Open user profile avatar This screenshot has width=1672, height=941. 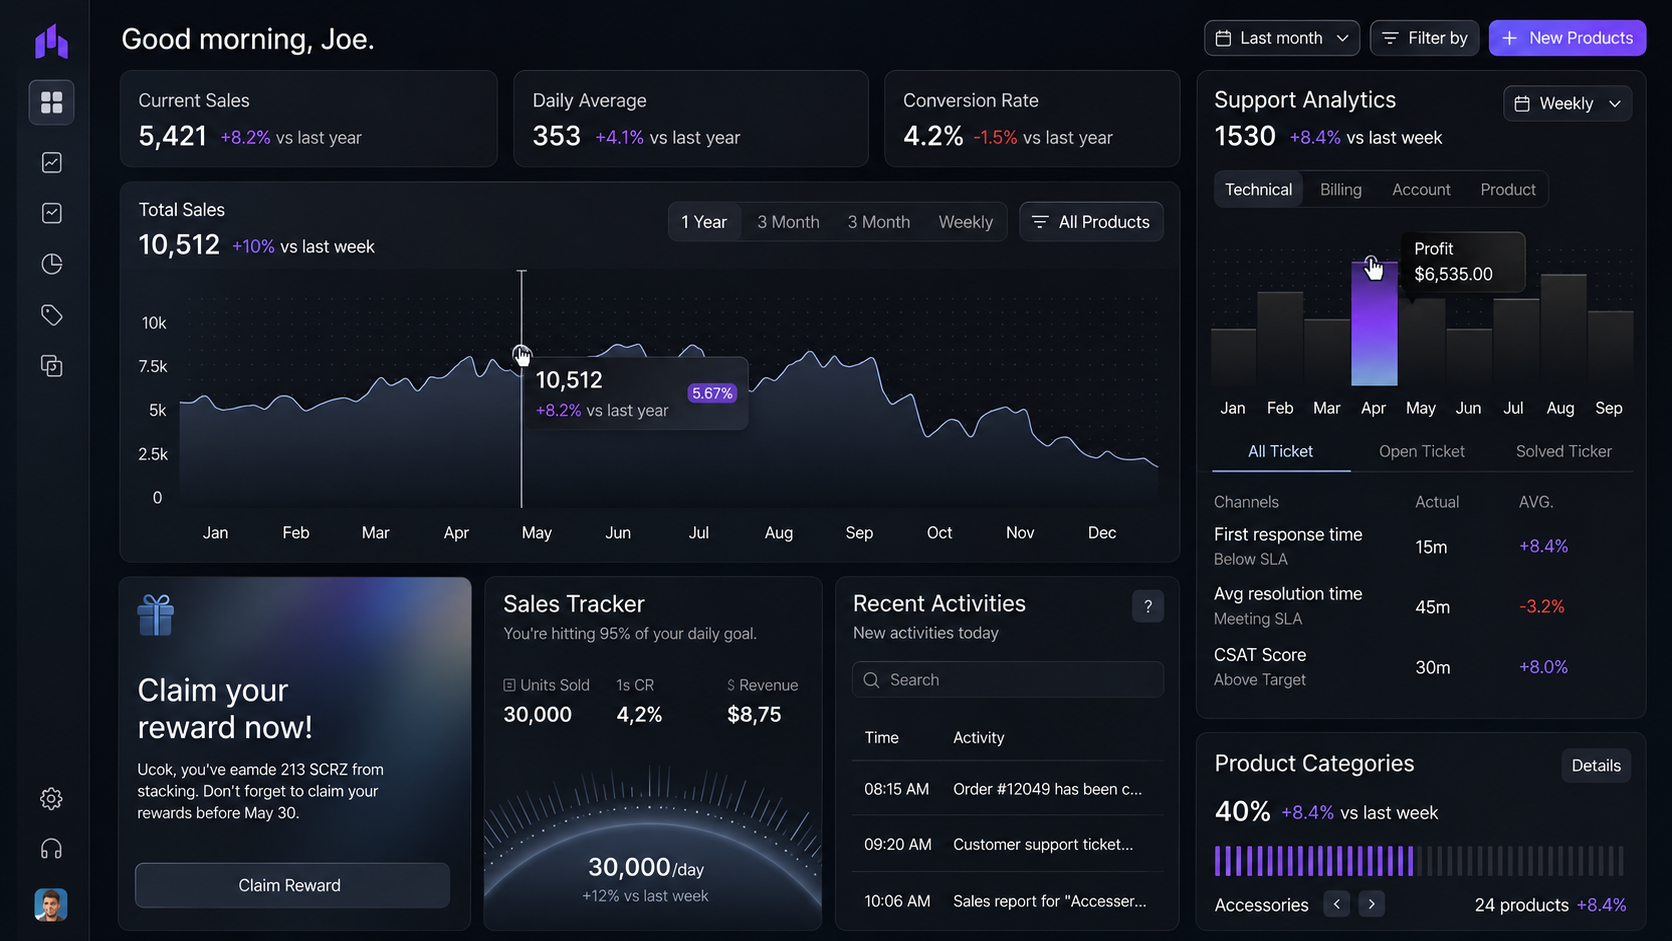coord(51,904)
